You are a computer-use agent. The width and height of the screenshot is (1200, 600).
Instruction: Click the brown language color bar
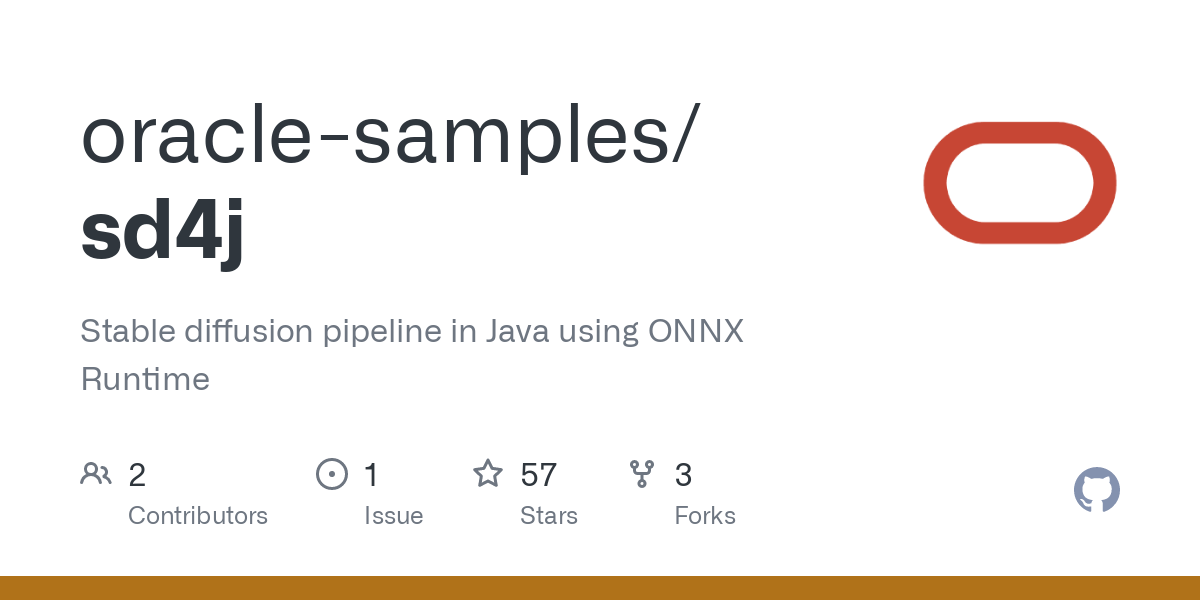[600, 588]
